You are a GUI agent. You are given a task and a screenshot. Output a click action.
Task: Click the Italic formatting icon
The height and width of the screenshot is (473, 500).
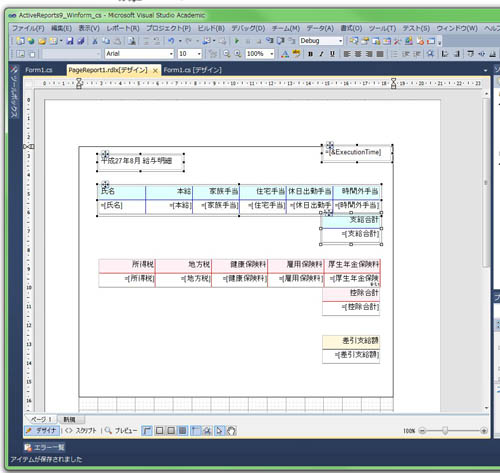[x=321, y=54]
